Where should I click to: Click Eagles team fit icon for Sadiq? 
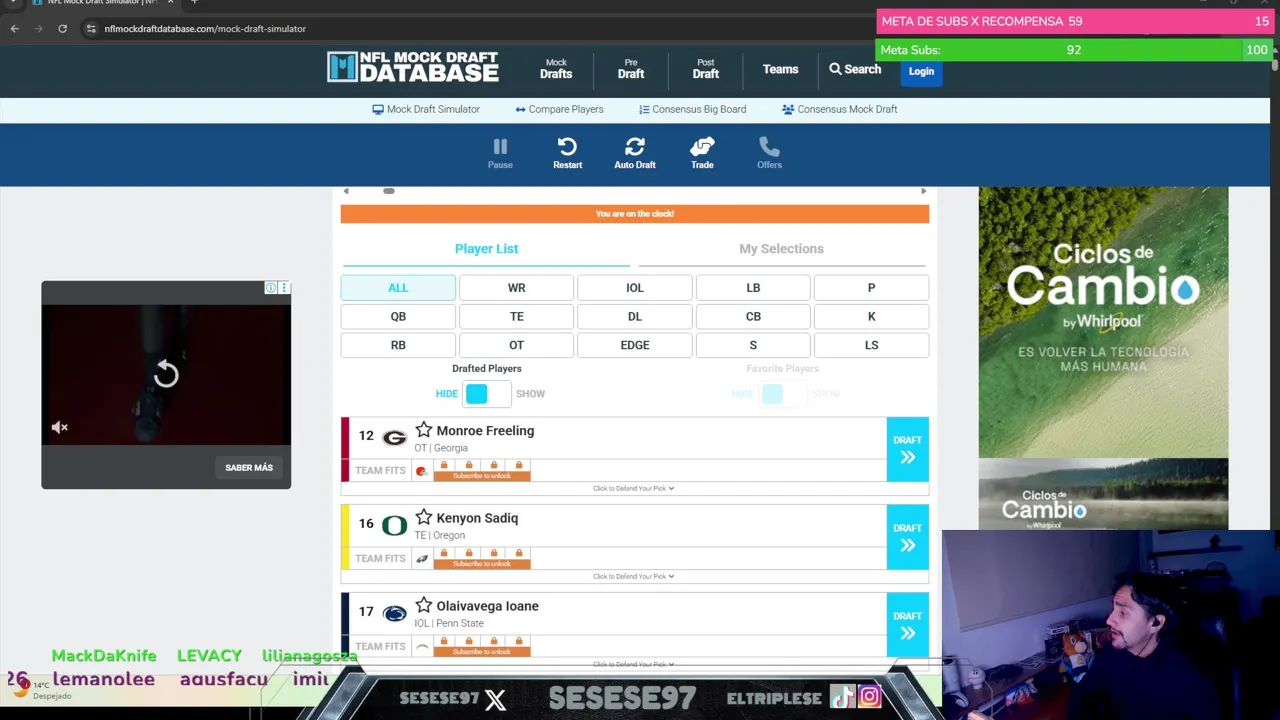tap(421, 559)
